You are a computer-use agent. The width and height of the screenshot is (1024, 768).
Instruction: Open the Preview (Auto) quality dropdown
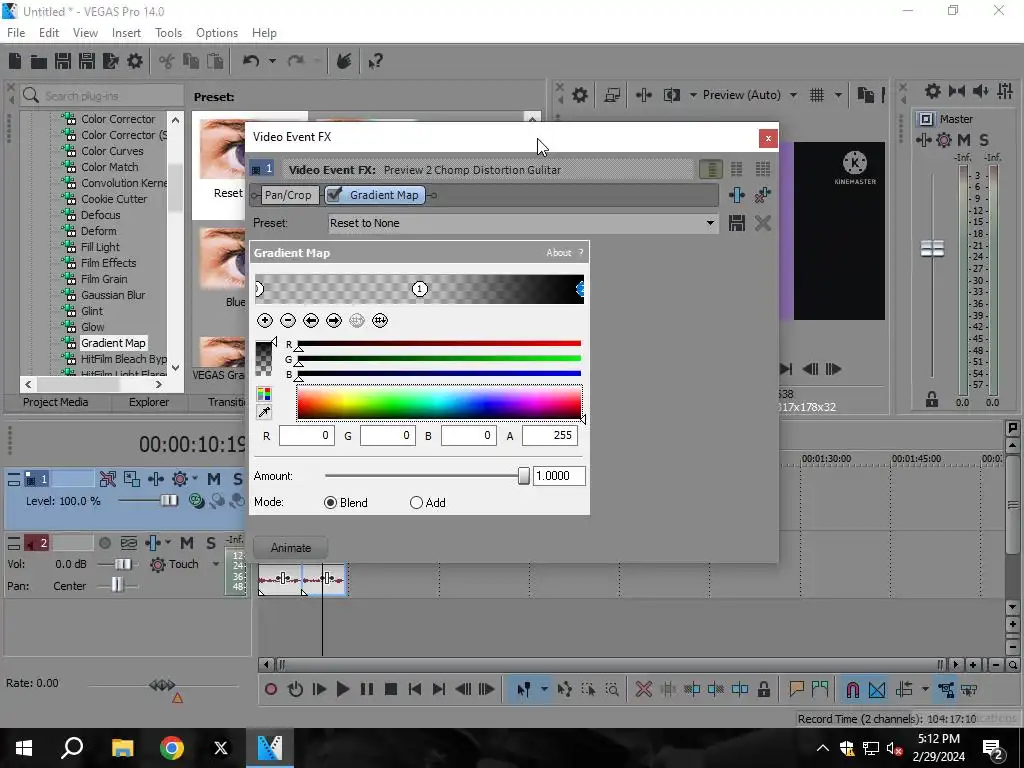793,95
